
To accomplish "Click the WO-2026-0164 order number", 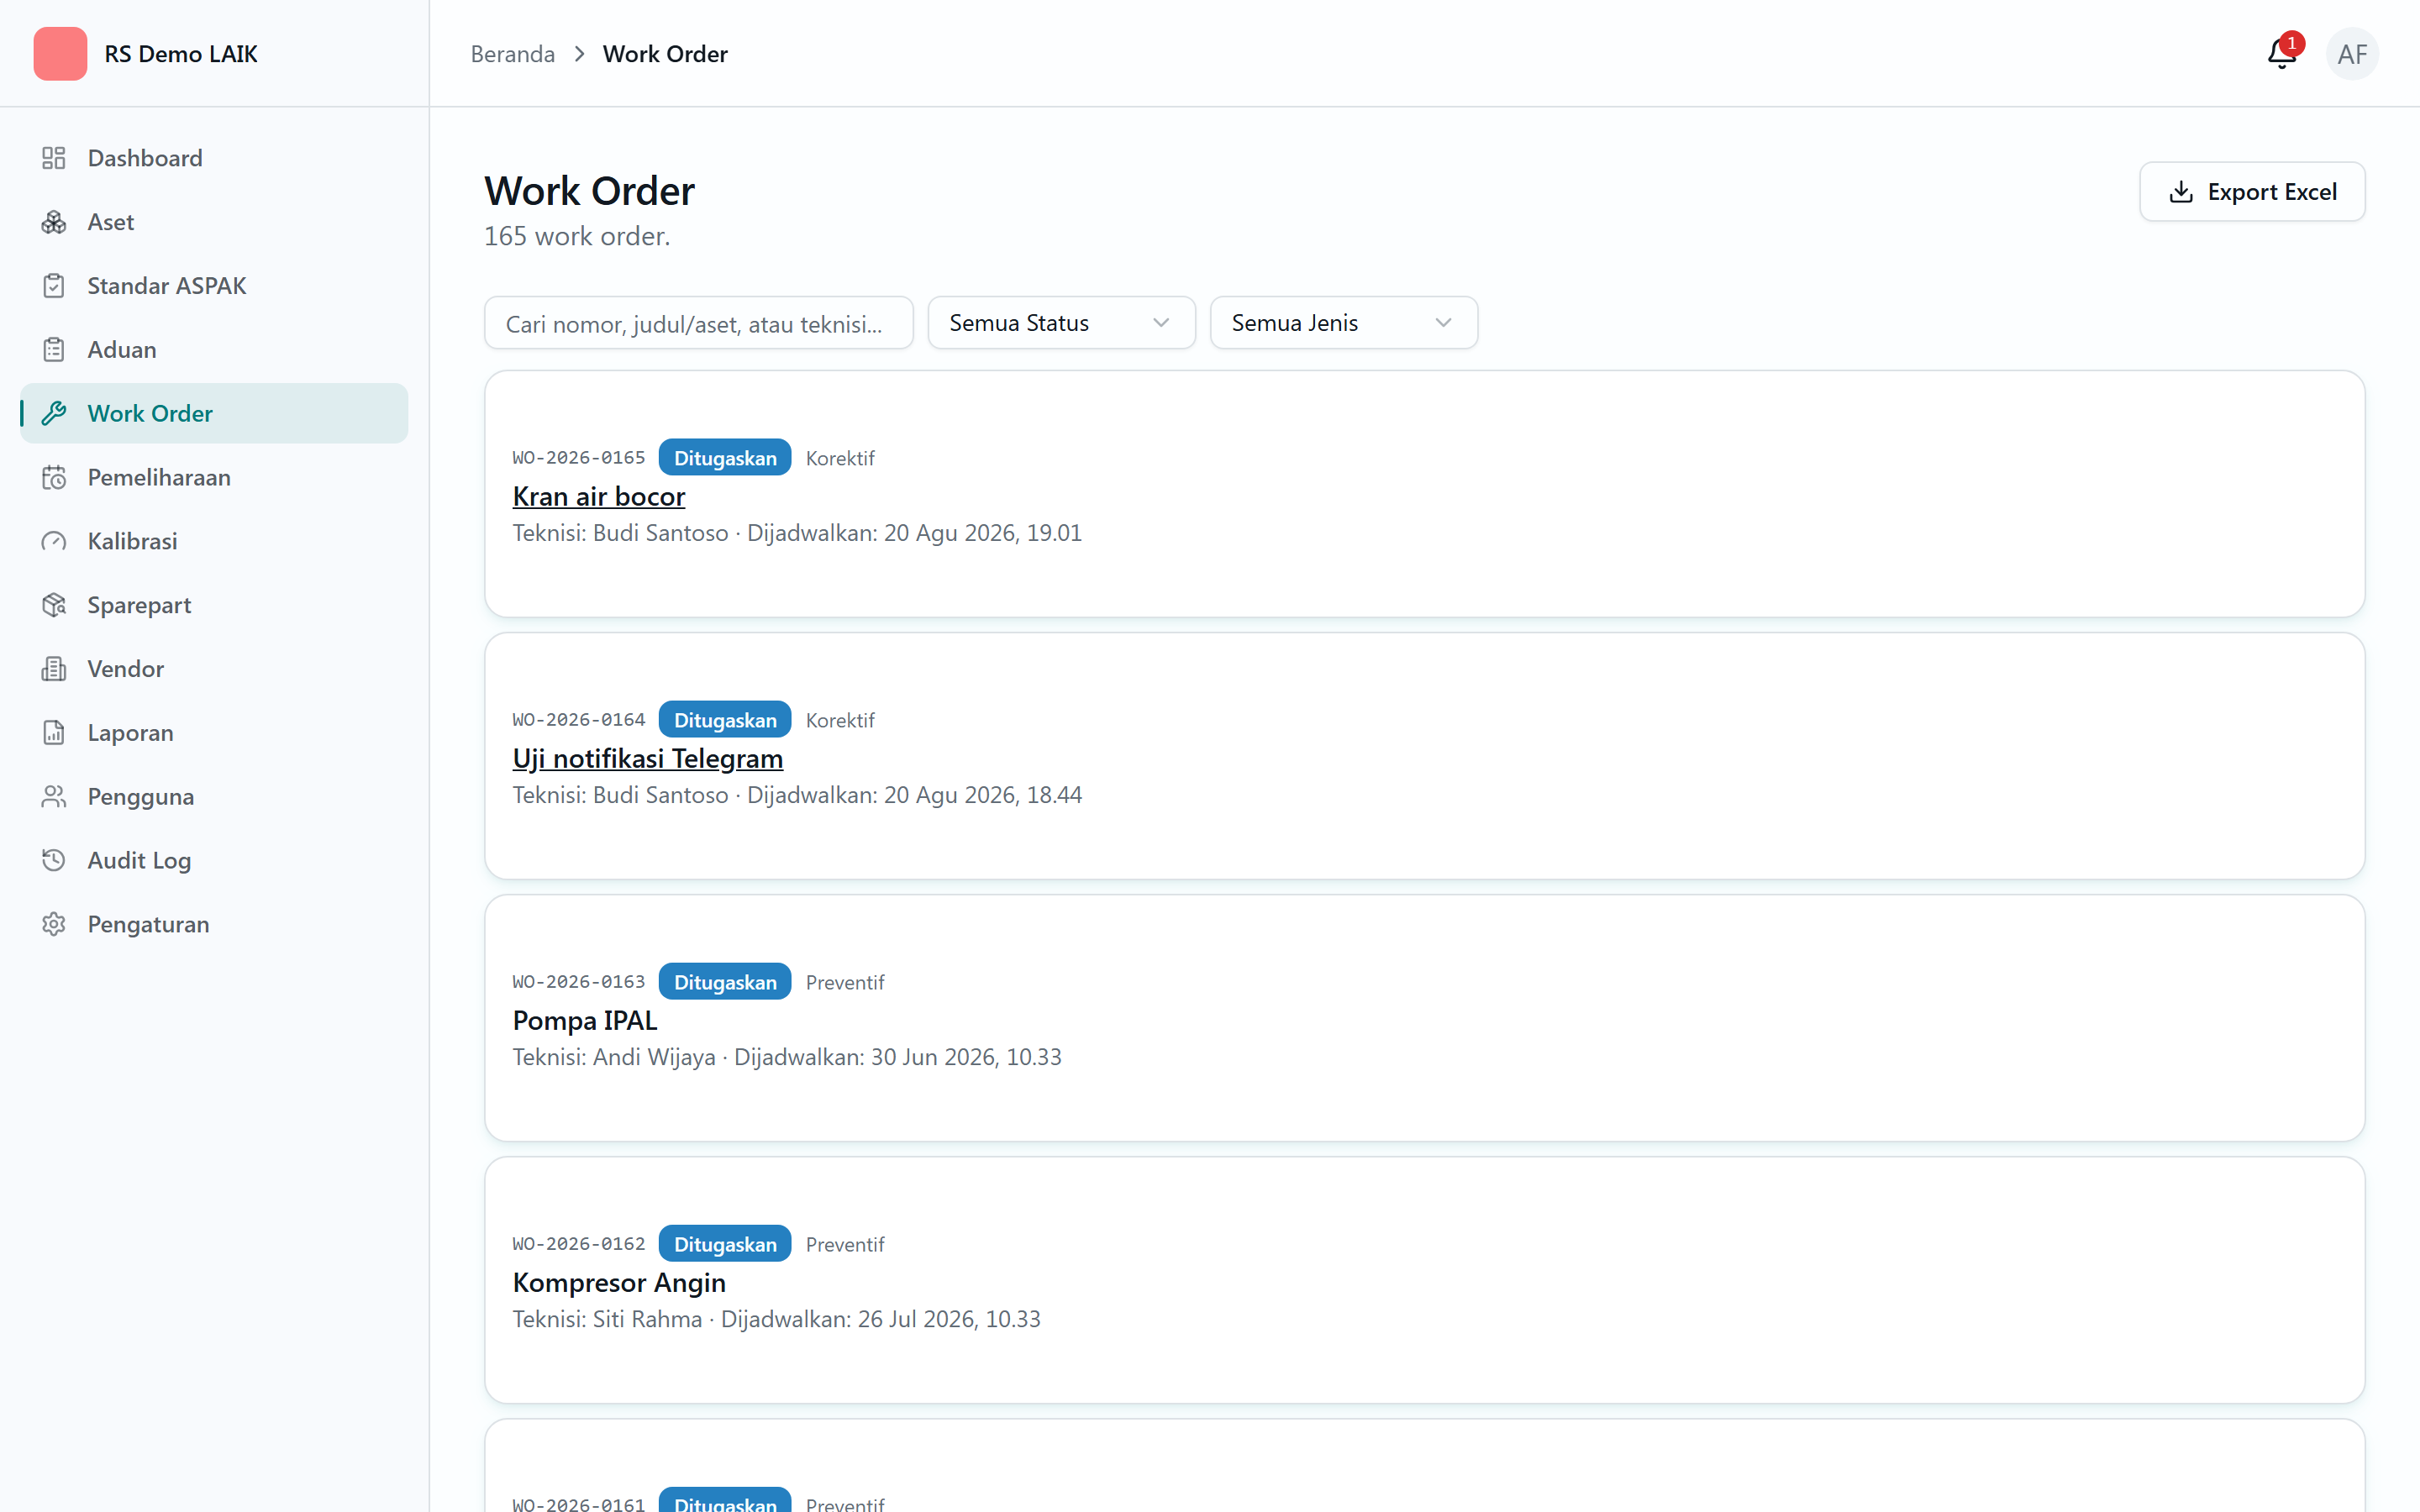I will (578, 720).
